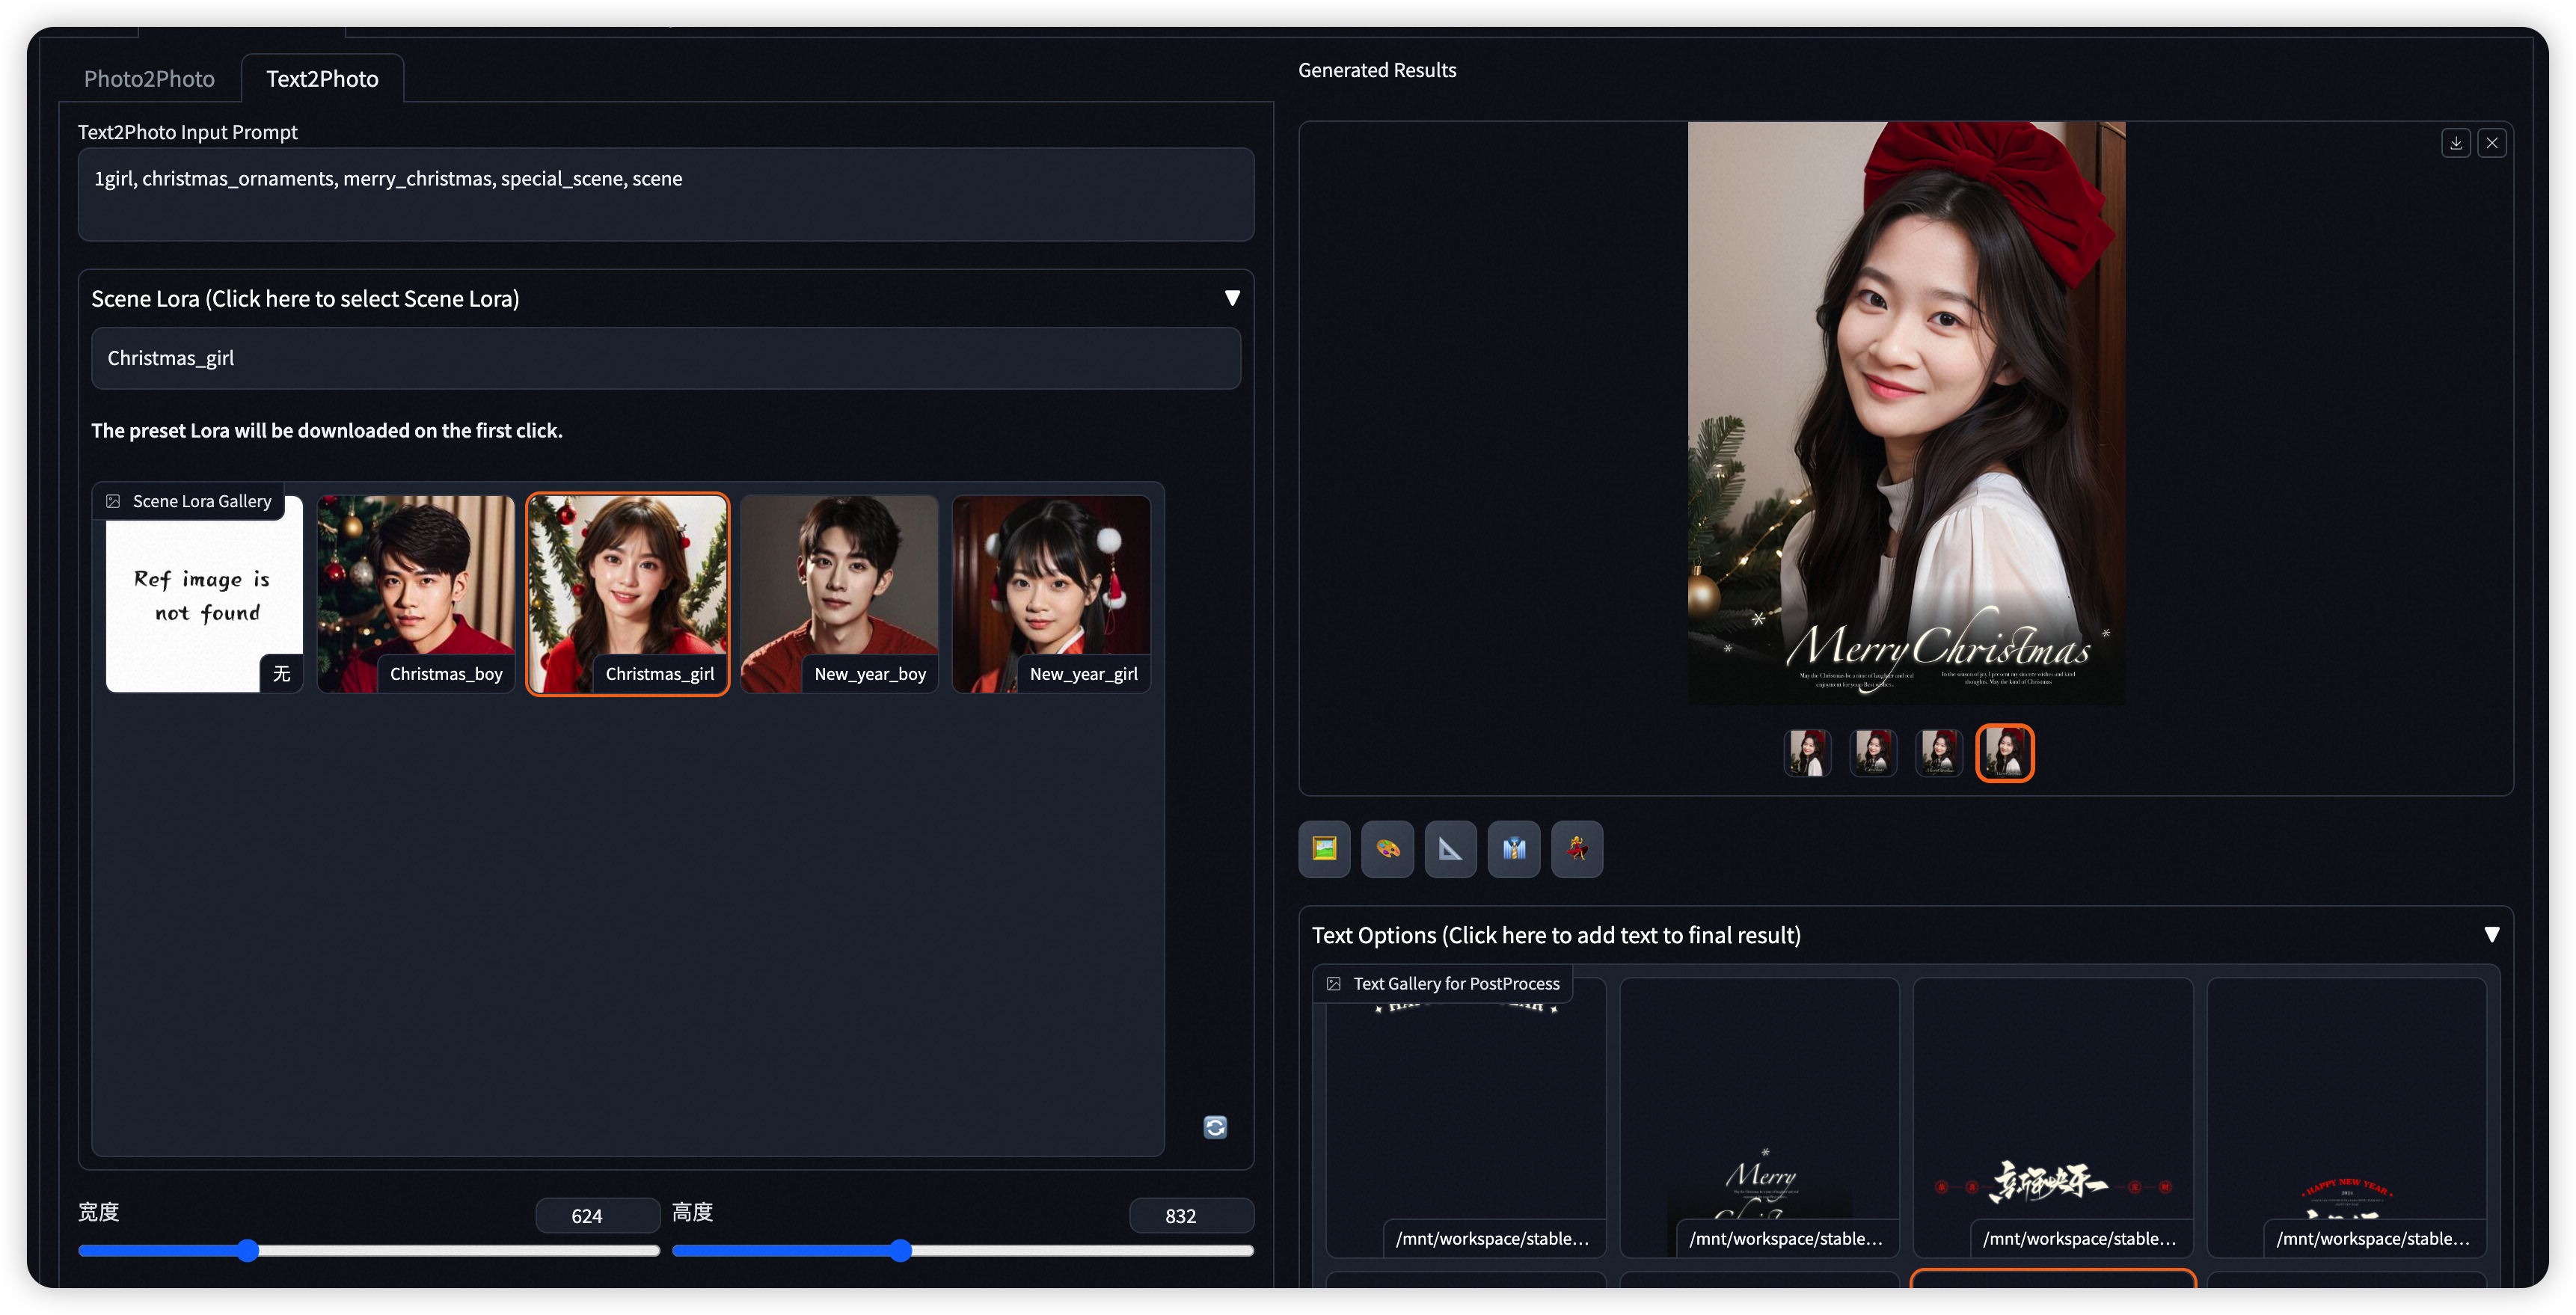Collapse the Scene Lora accordion

[x=1232, y=298]
